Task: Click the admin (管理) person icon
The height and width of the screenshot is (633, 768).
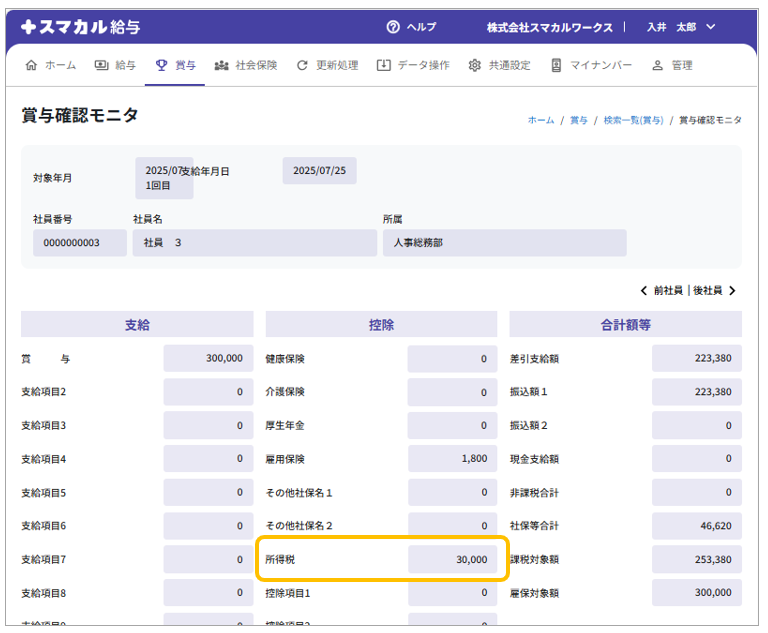Action: (x=657, y=65)
